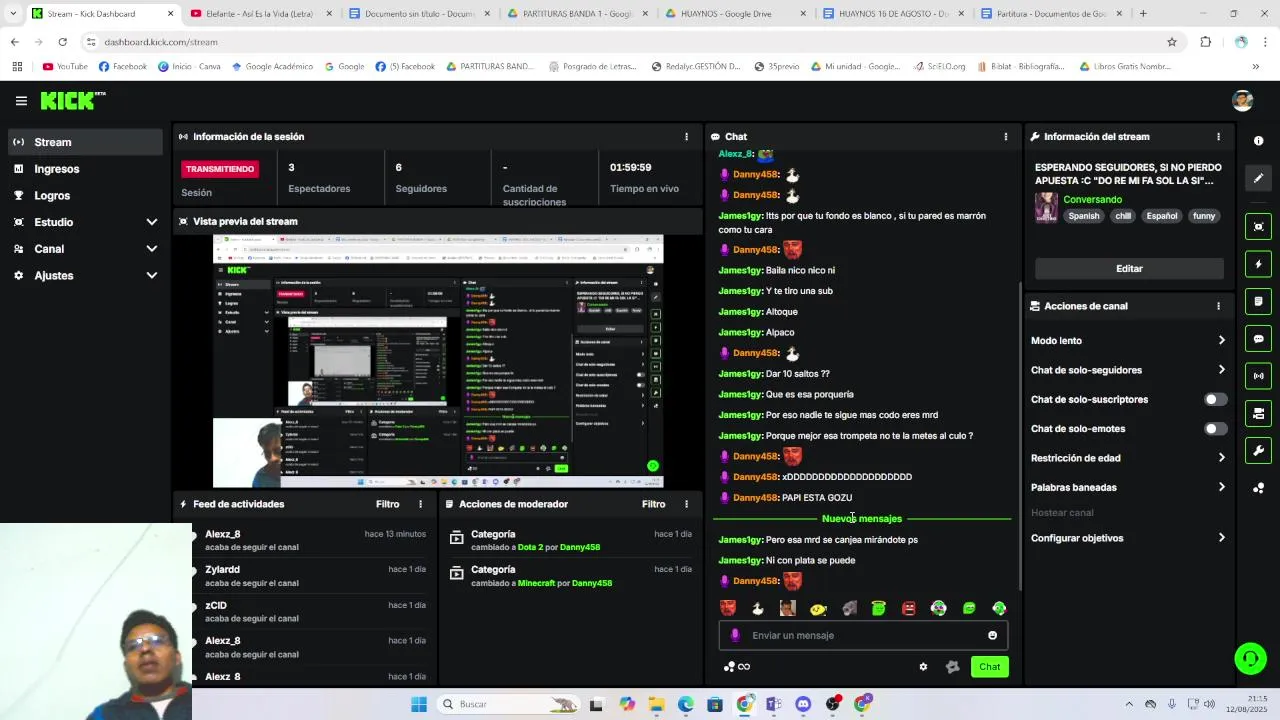
Task: Click the Enviar un mensaje field
Action: click(x=863, y=635)
